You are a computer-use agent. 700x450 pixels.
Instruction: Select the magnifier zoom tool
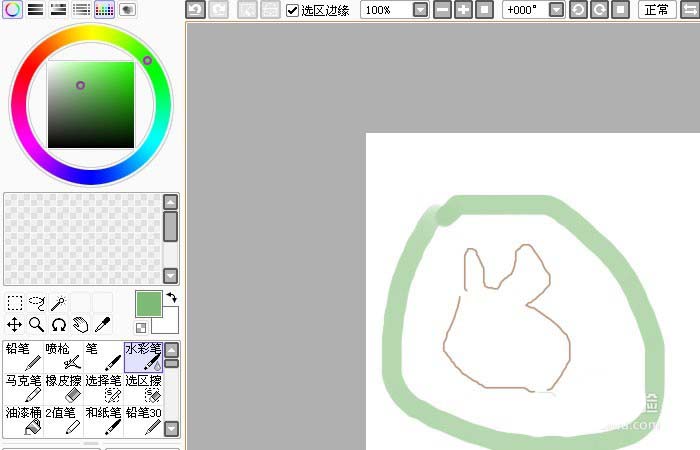[x=37, y=325]
